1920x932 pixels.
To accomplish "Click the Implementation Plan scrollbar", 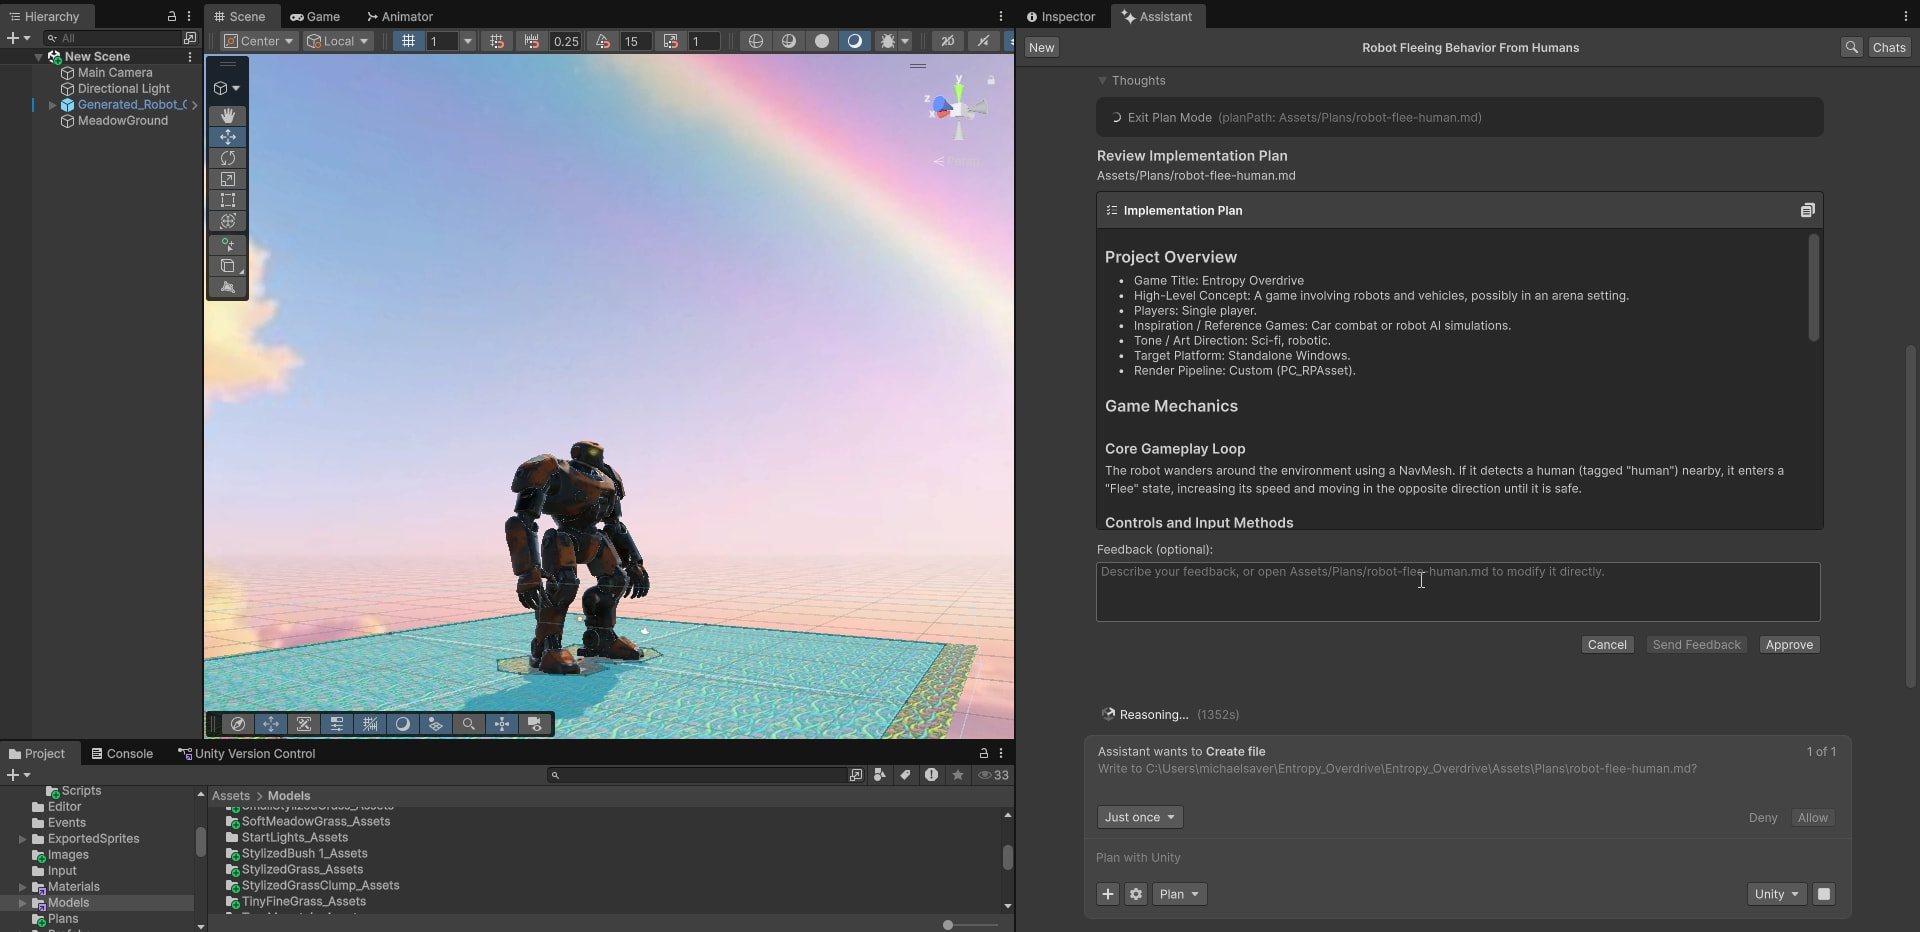I will [x=1813, y=288].
